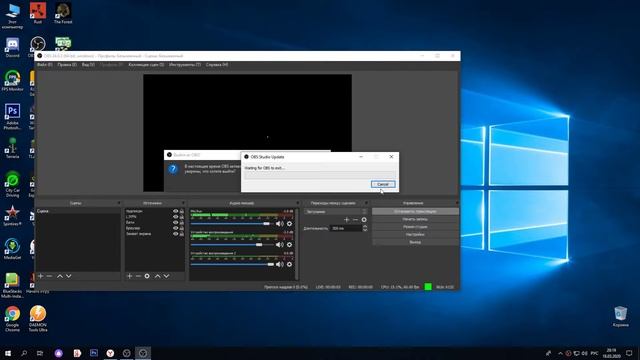This screenshot has width=640, height=360.
Task: Open the Mic/Aux gear settings
Action: click(x=289, y=224)
